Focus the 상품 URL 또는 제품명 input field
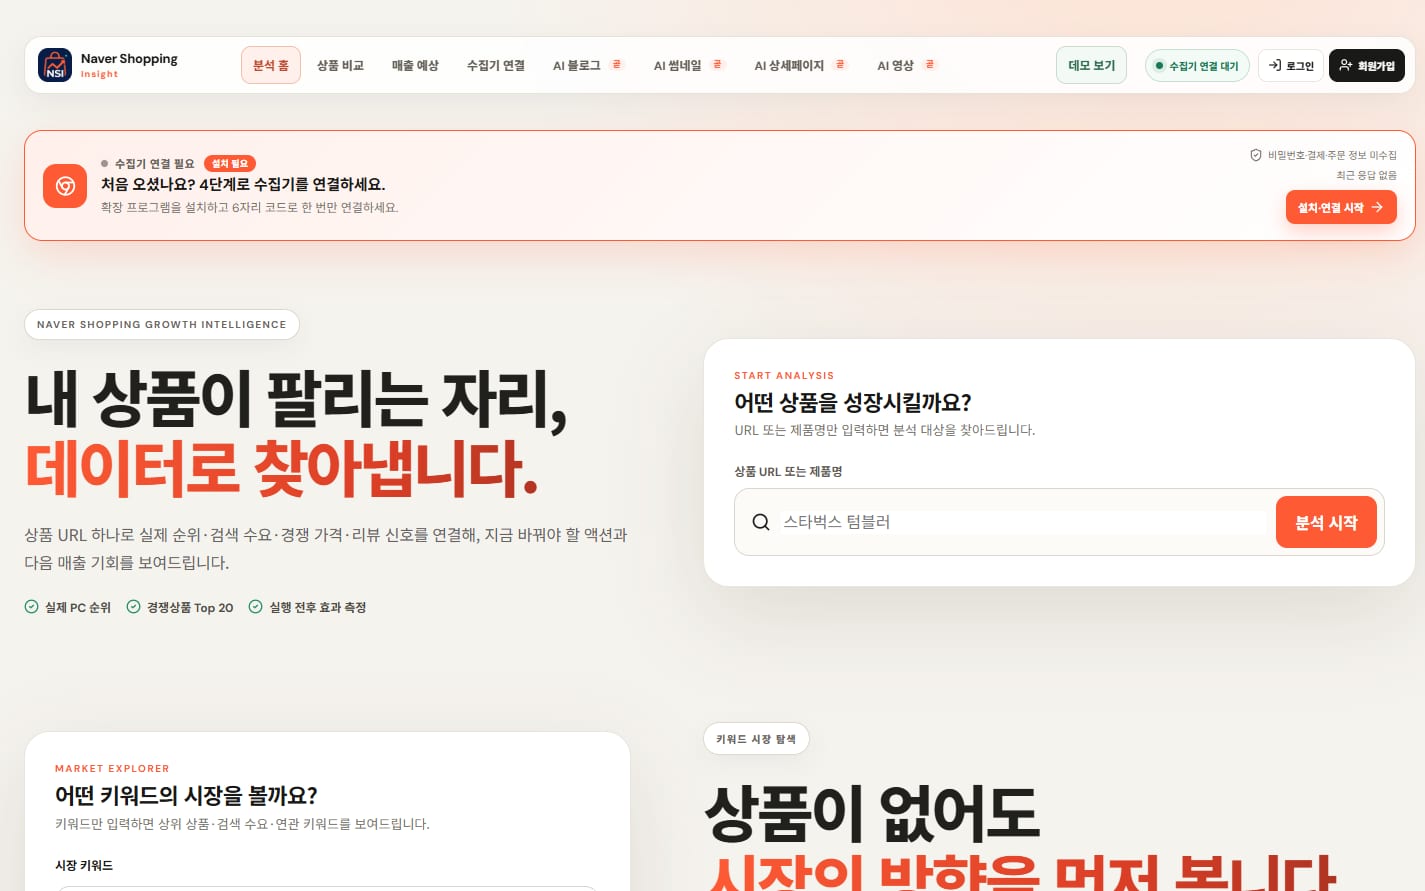Viewport: 1425px width, 891px height. [x=1024, y=522]
